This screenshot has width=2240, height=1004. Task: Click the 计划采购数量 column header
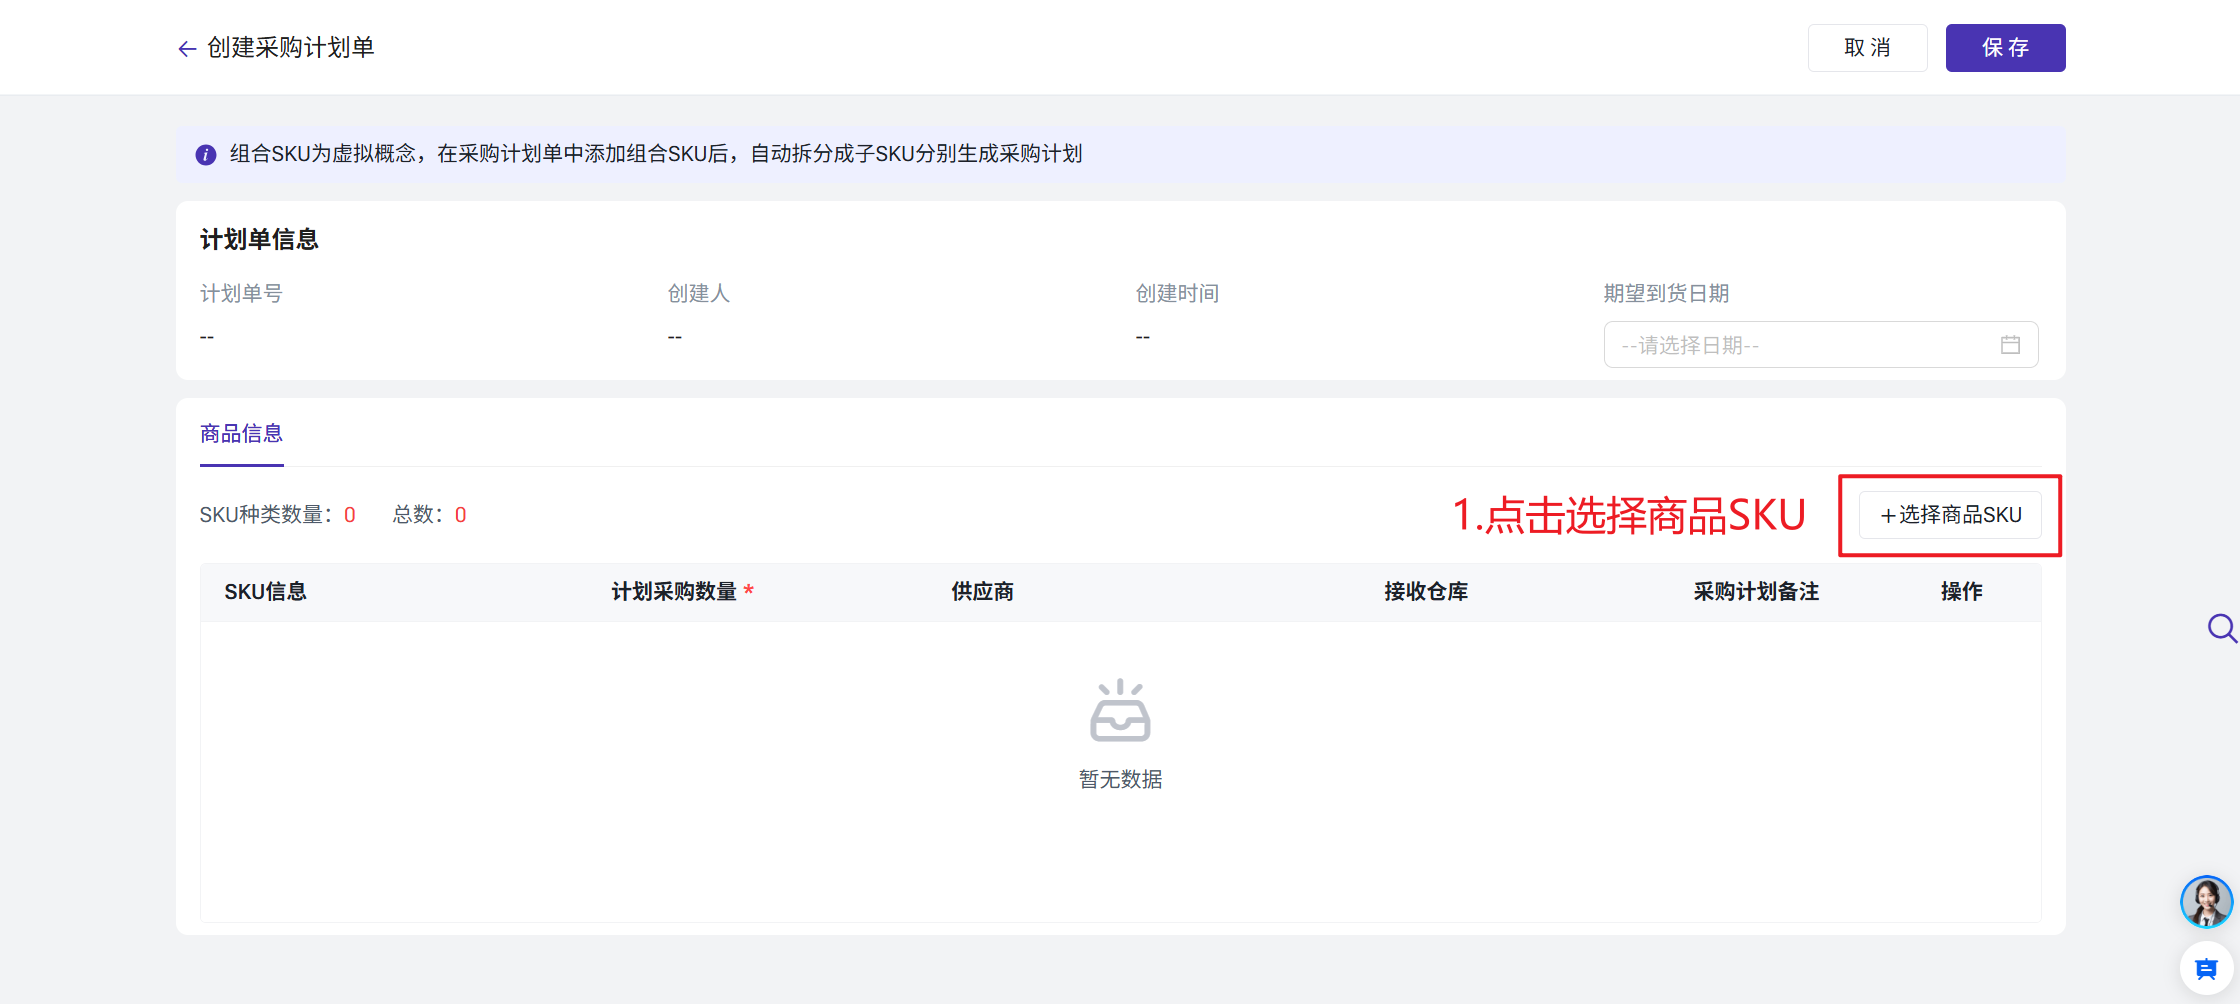[674, 592]
